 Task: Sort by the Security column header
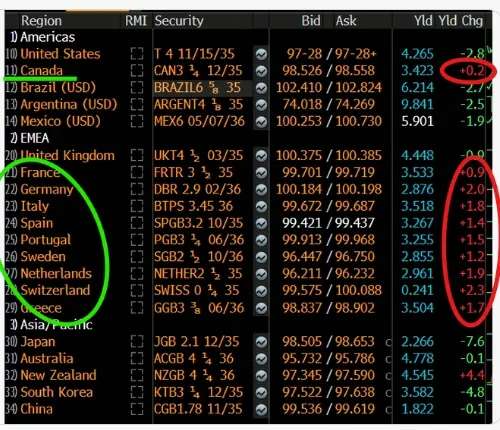[179, 21]
